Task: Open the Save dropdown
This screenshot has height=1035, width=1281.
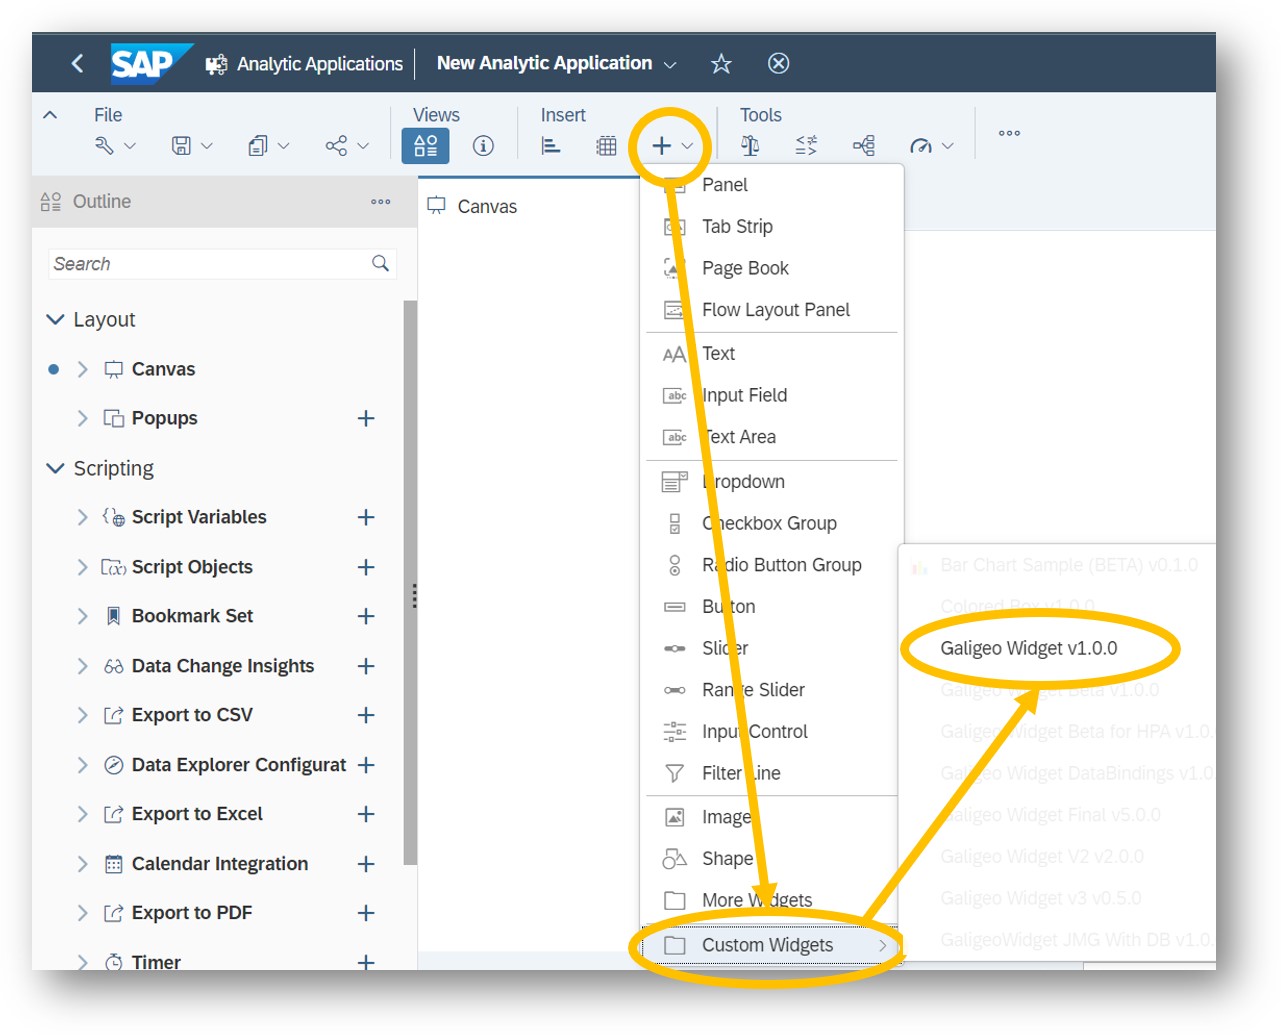Action: pos(192,146)
